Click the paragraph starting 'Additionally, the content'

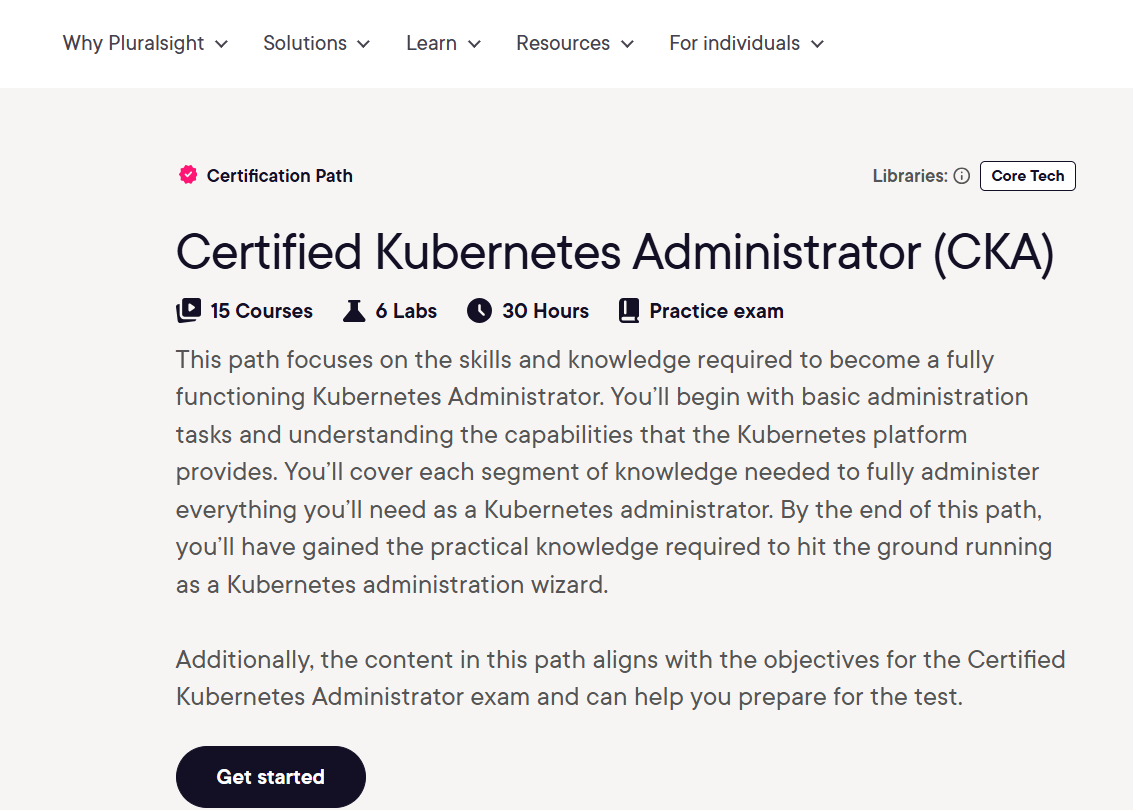pyautogui.click(x=621, y=678)
